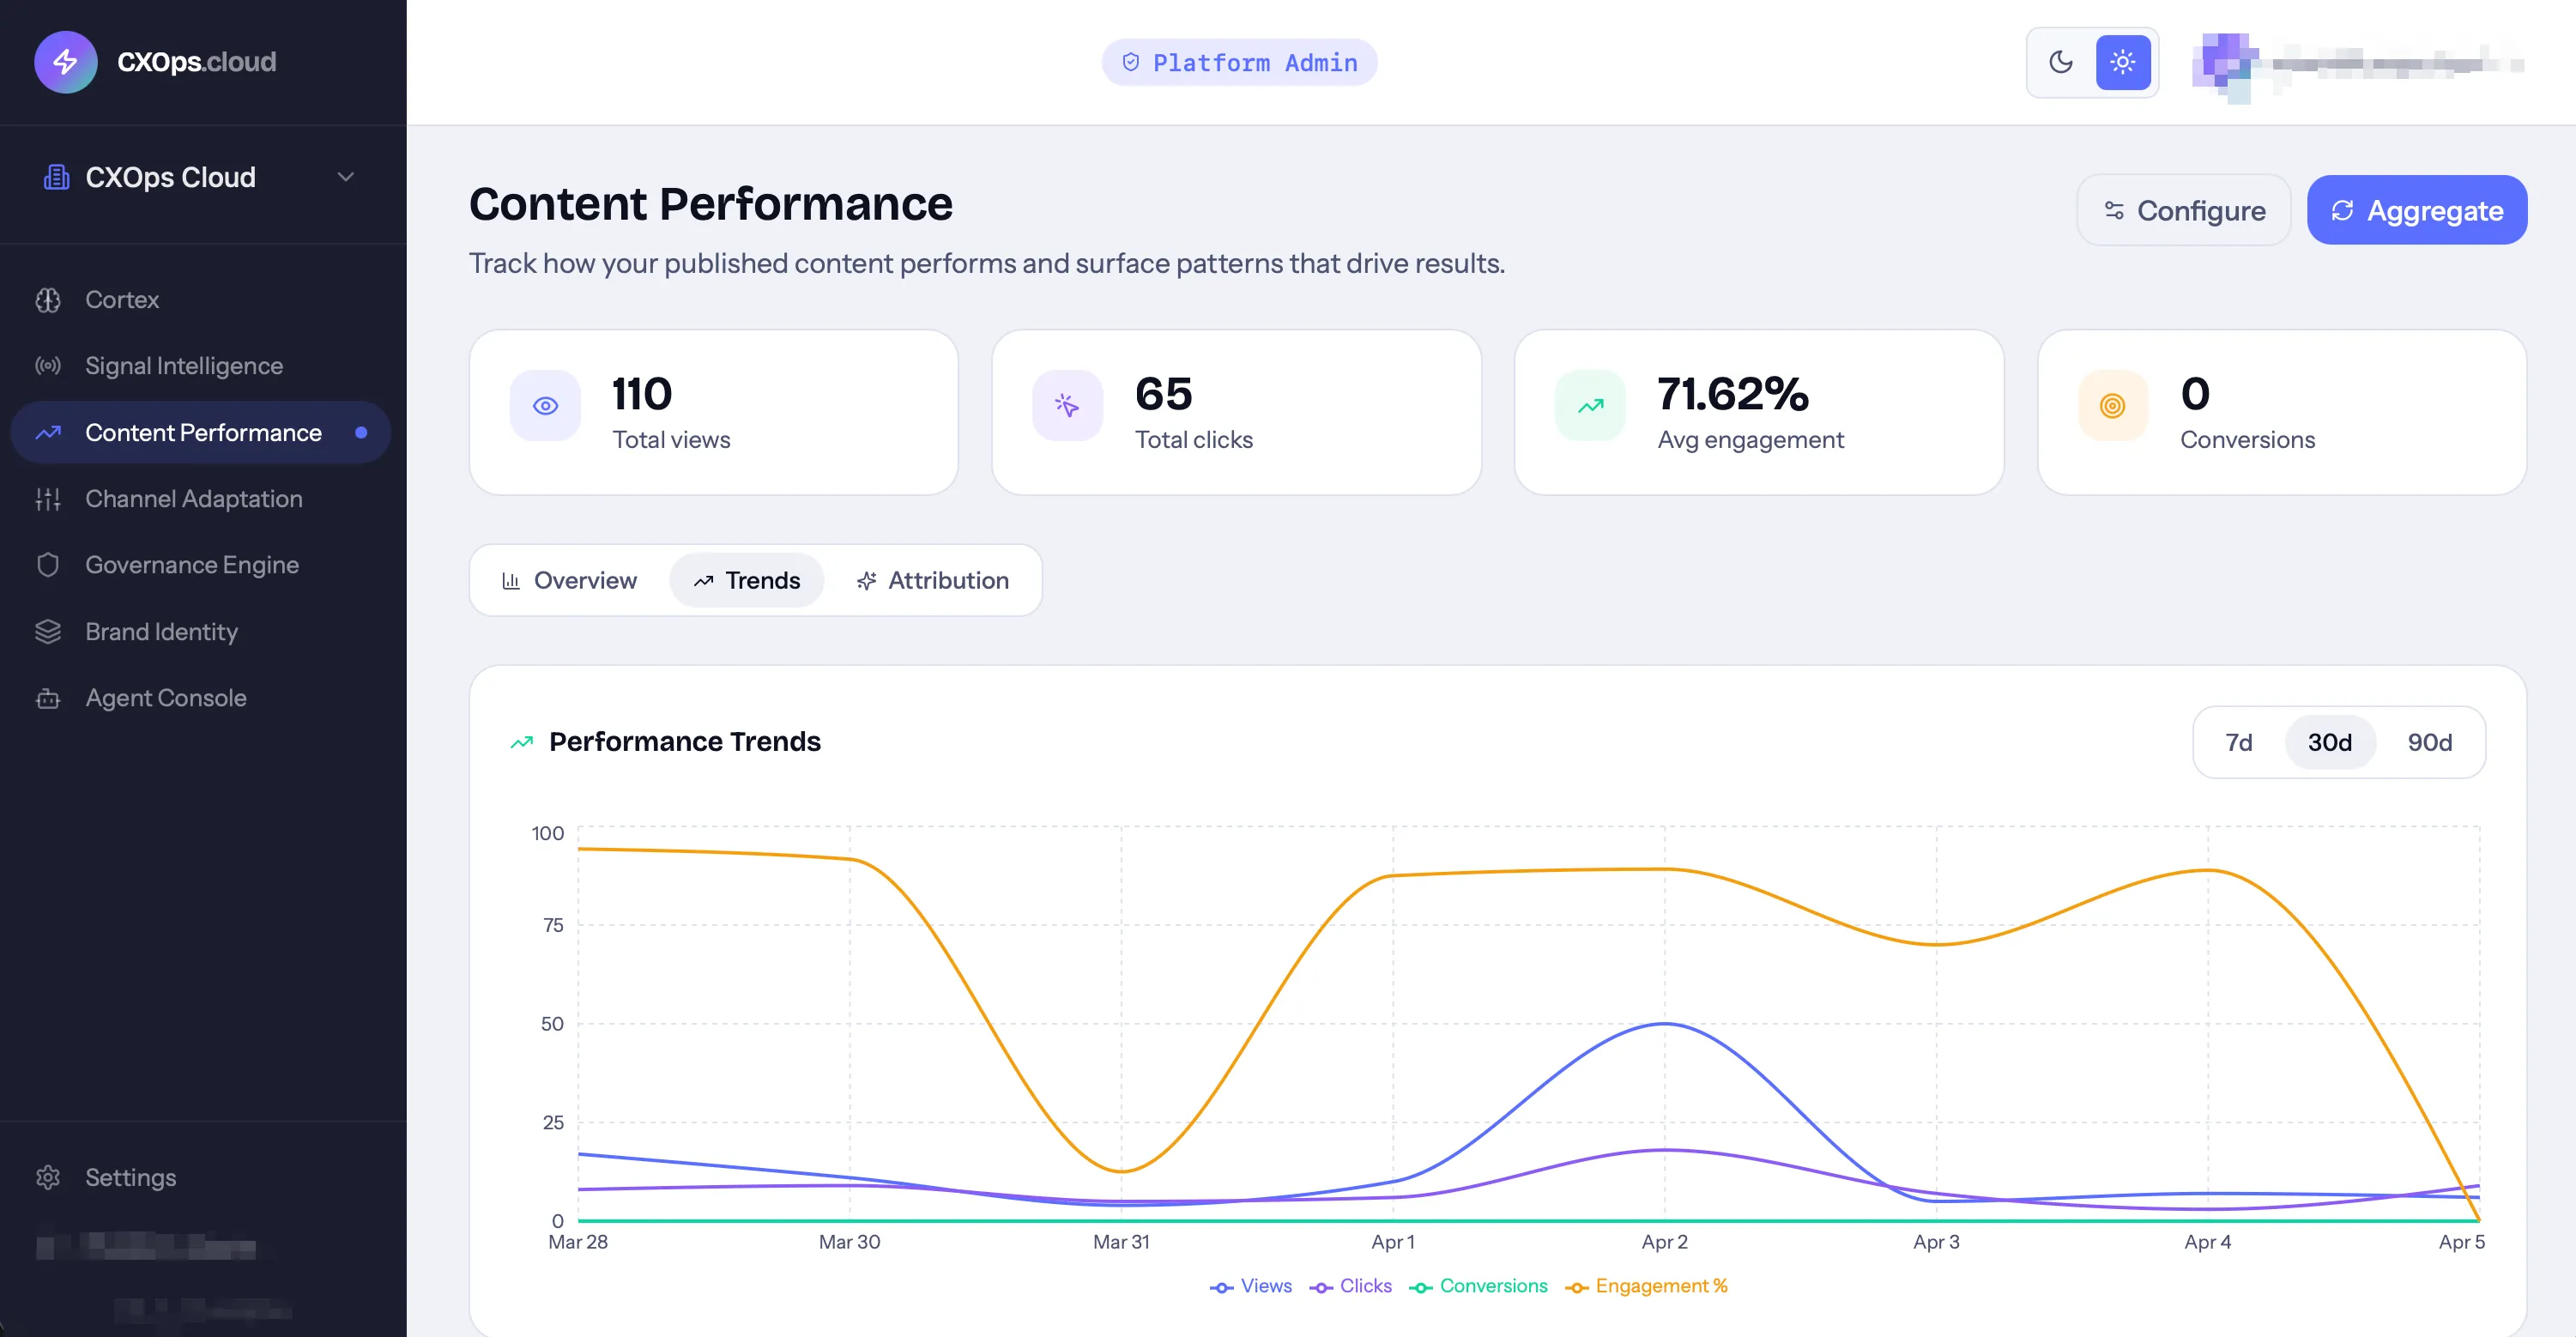Select the Trends tab
Image resolution: width=2576 pixels, height=1337 pixels.
[746, 580]
